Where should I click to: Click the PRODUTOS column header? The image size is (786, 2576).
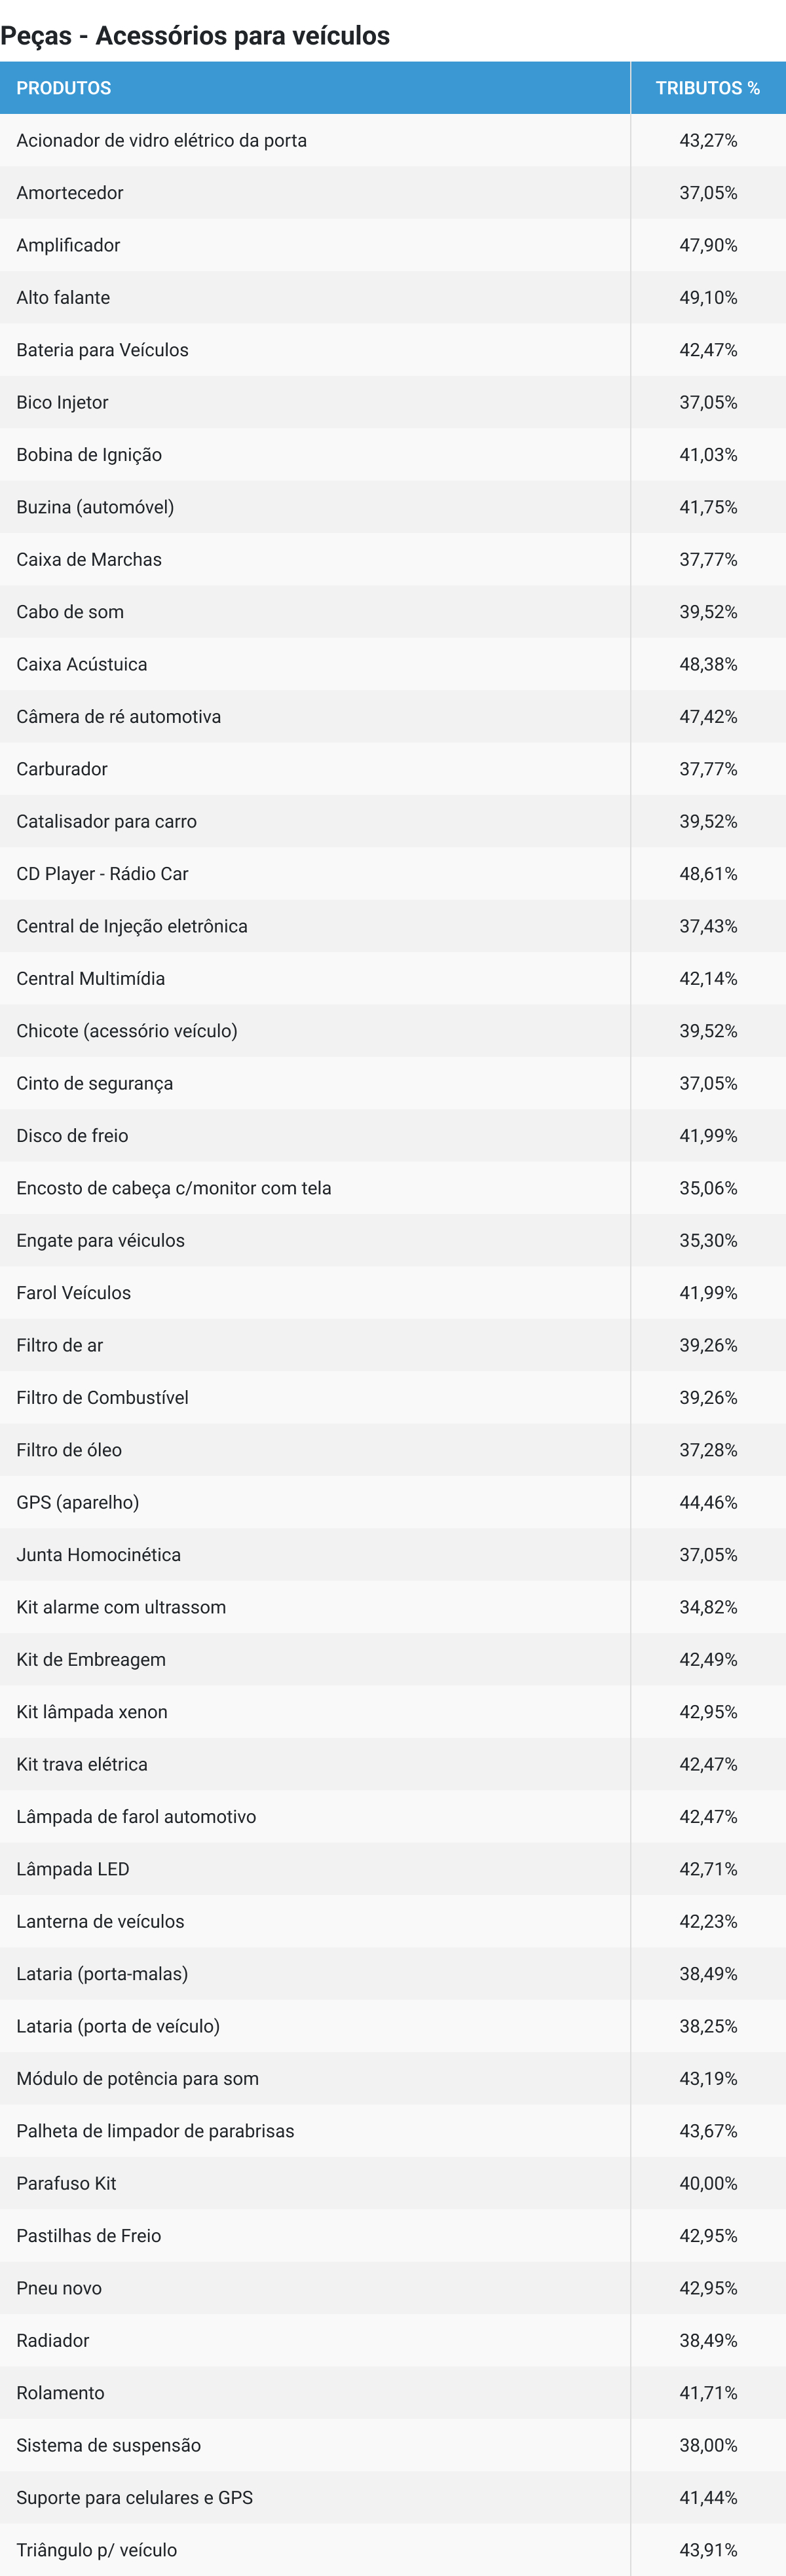[64, 88]
